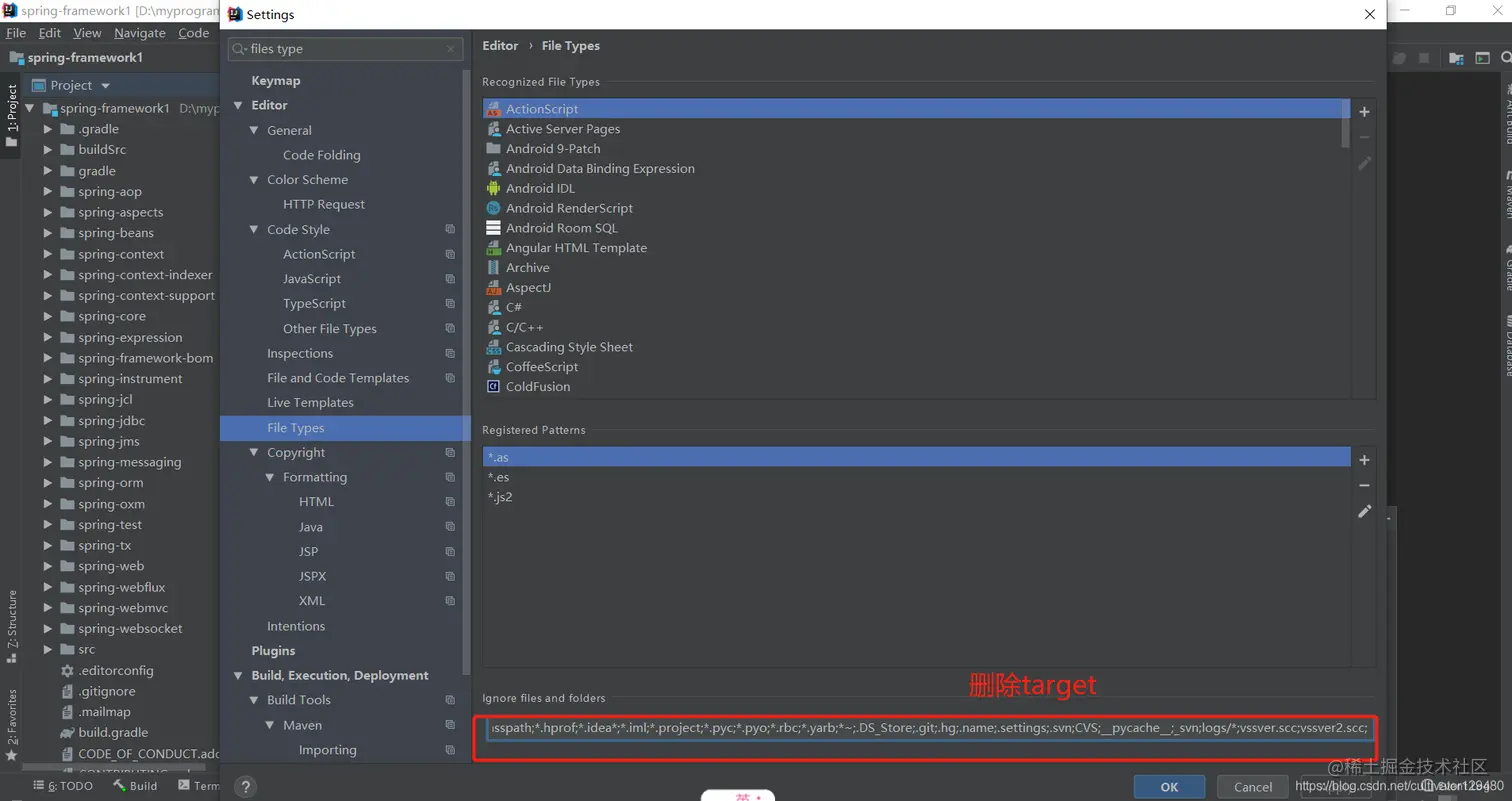Remove the selected registered pattern
The width and height of the screenshot is (1512, 801).
pos(1364,485)
